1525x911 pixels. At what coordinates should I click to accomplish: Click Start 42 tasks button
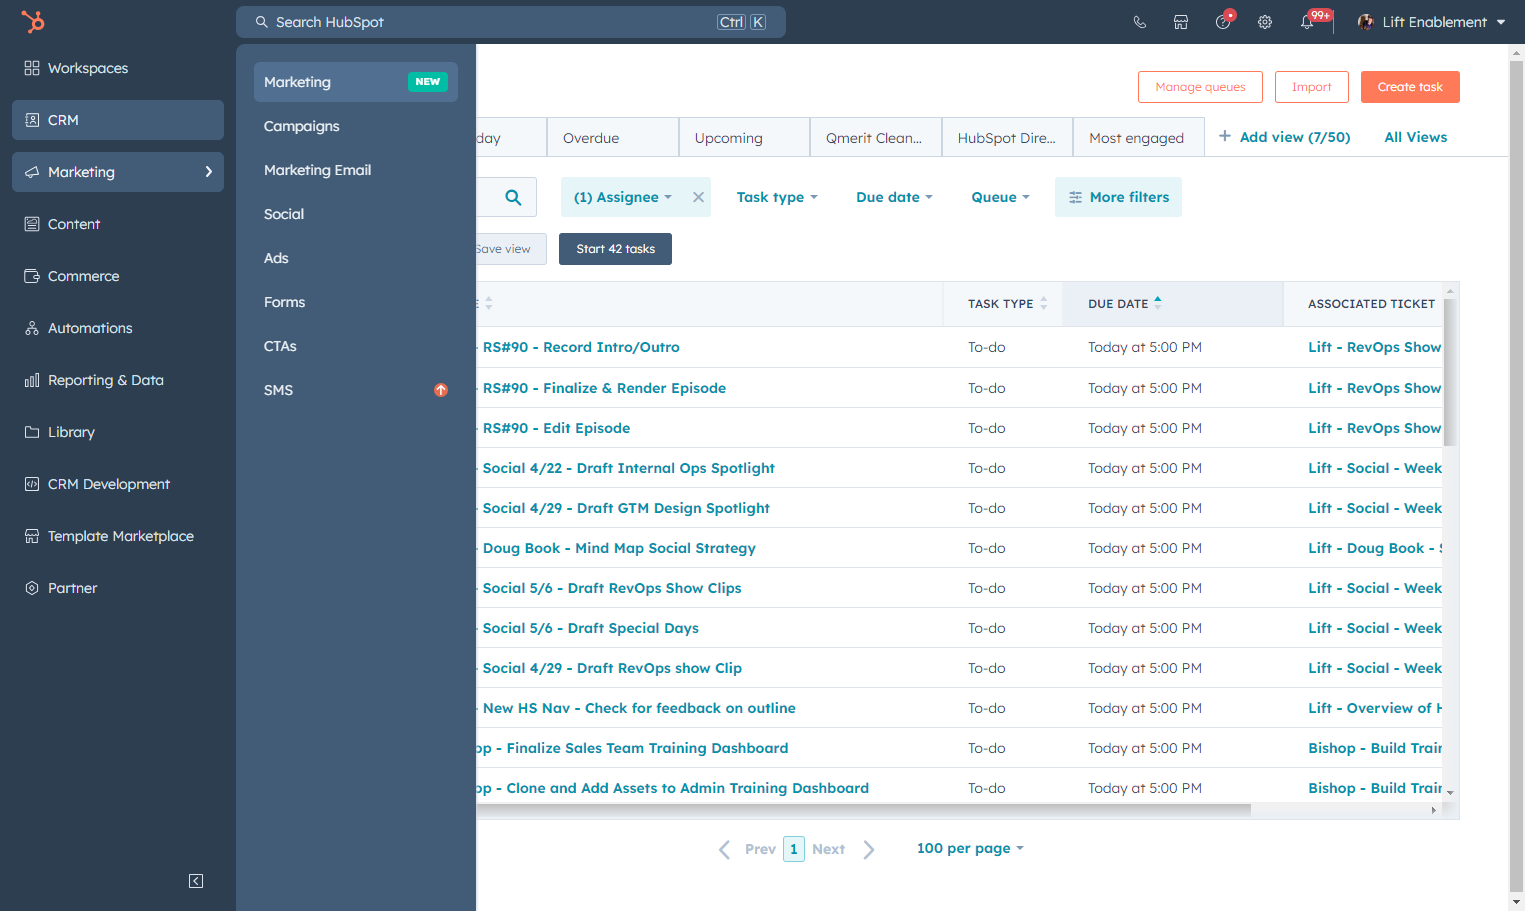click(x=615, y=249)
